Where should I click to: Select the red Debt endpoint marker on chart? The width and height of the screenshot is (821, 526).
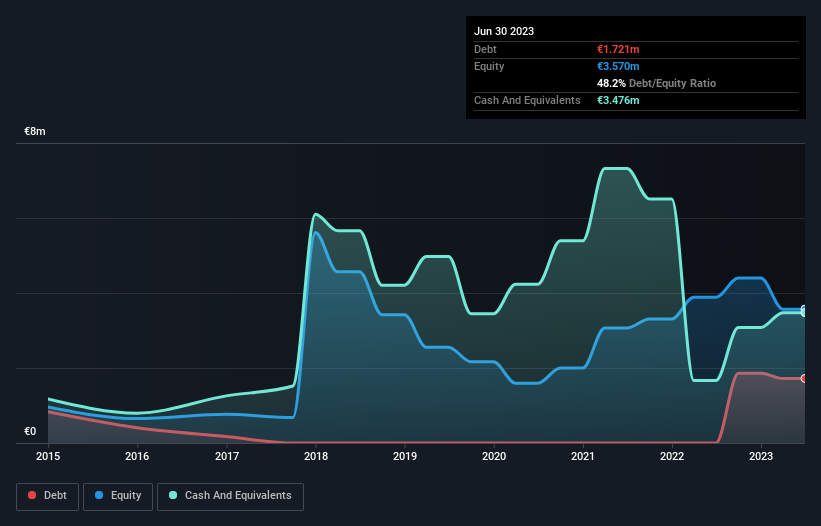click(x=804, y=378)
